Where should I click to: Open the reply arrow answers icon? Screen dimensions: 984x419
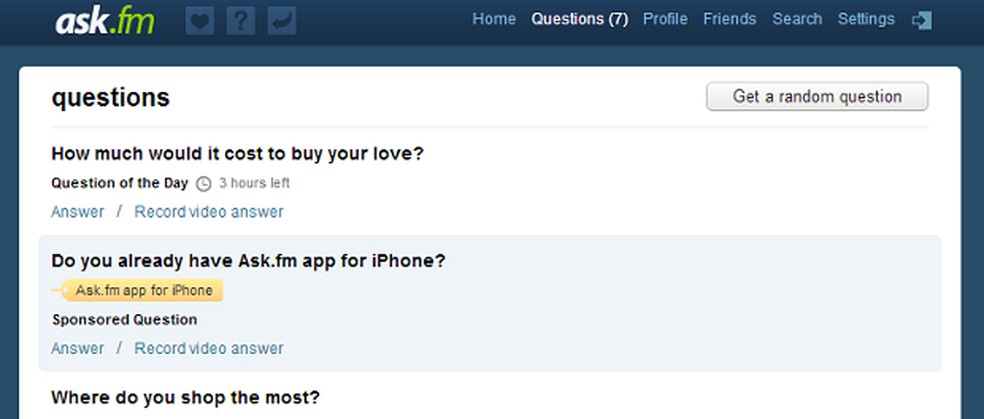tap(282, 21)
